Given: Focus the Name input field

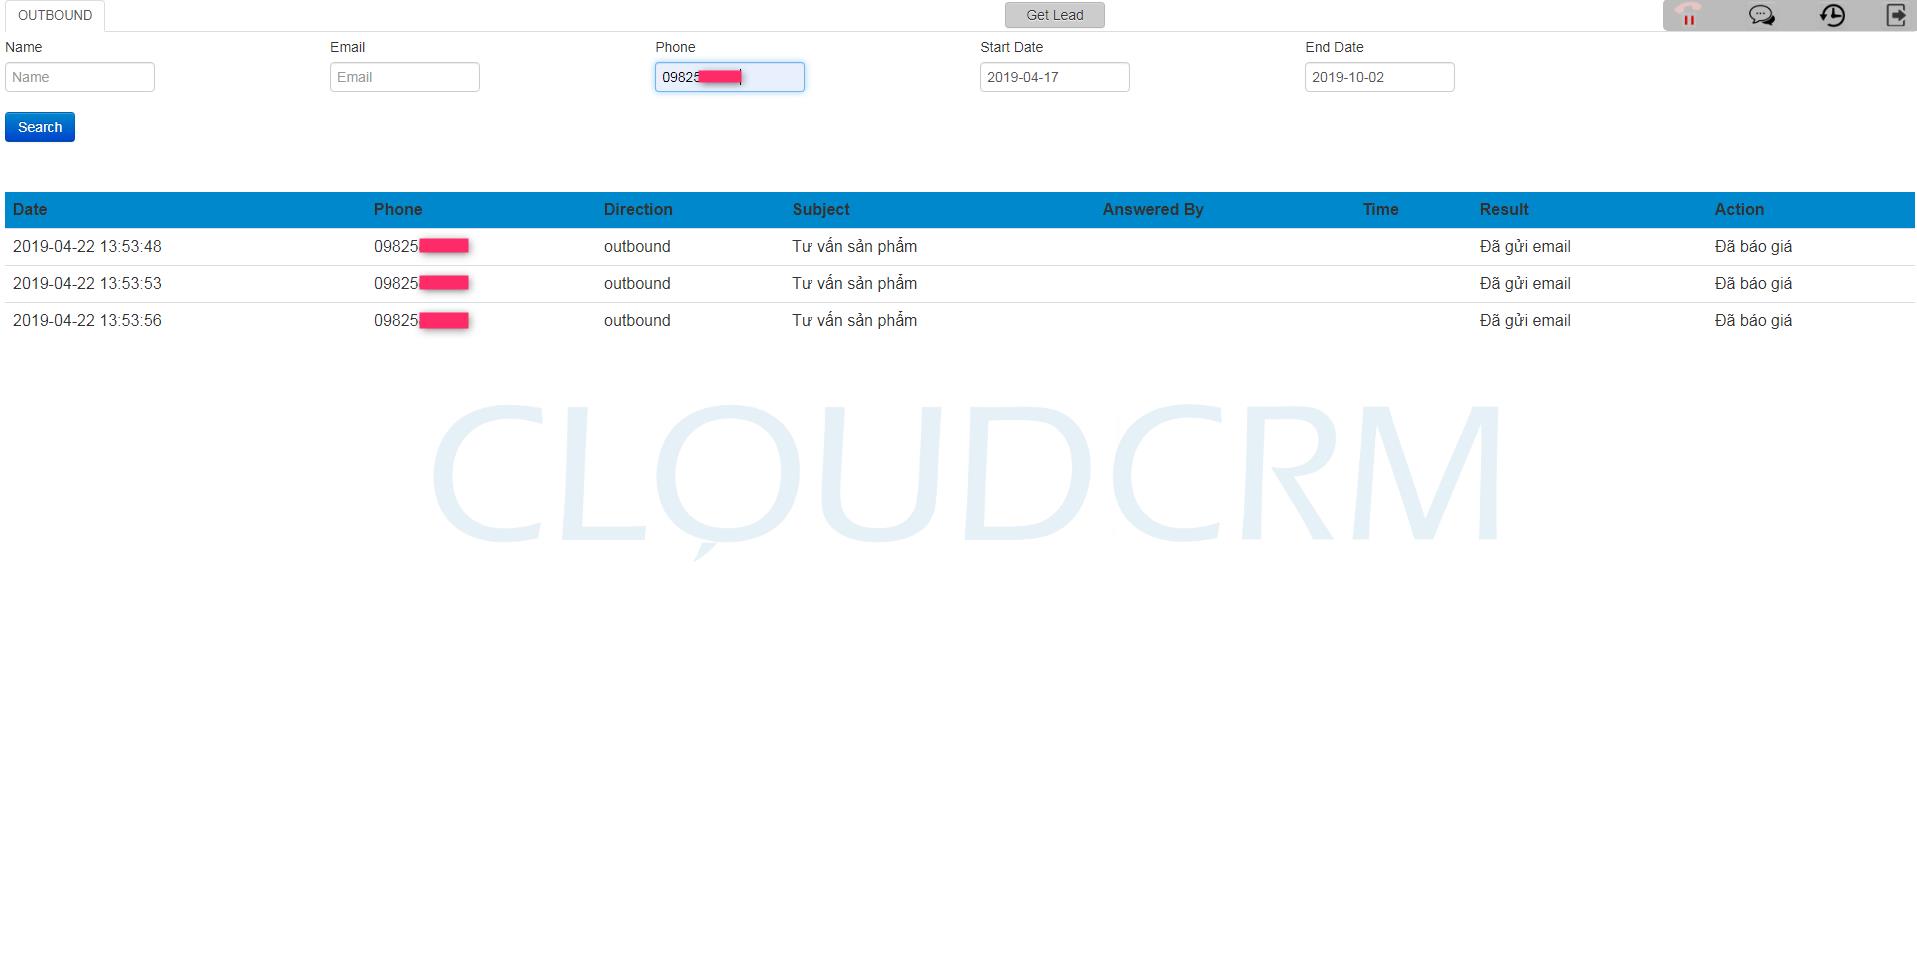Looking at the screenshot, I should tap(80, 77).
